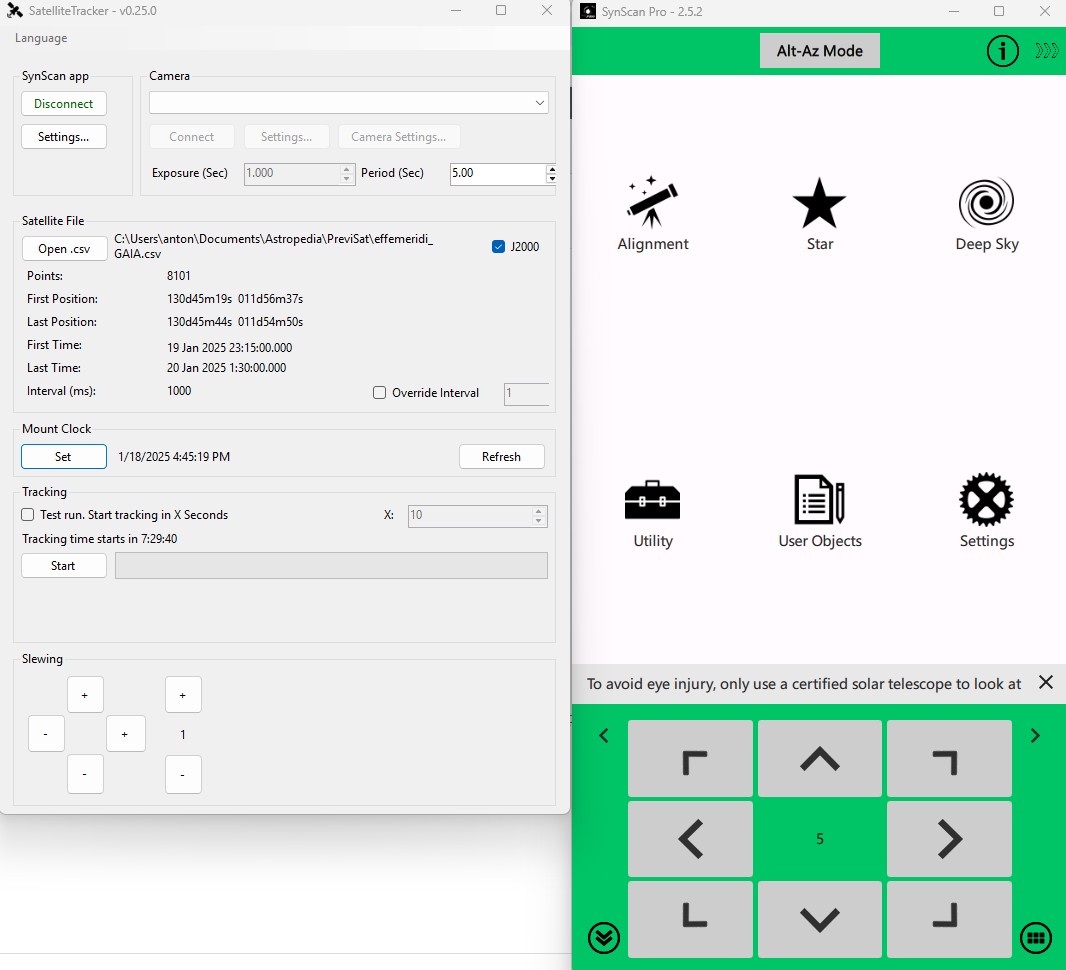The height and width of the screenshot is (970, 1066).
Task: Click the Start tracking button
Action: (64, 566)
